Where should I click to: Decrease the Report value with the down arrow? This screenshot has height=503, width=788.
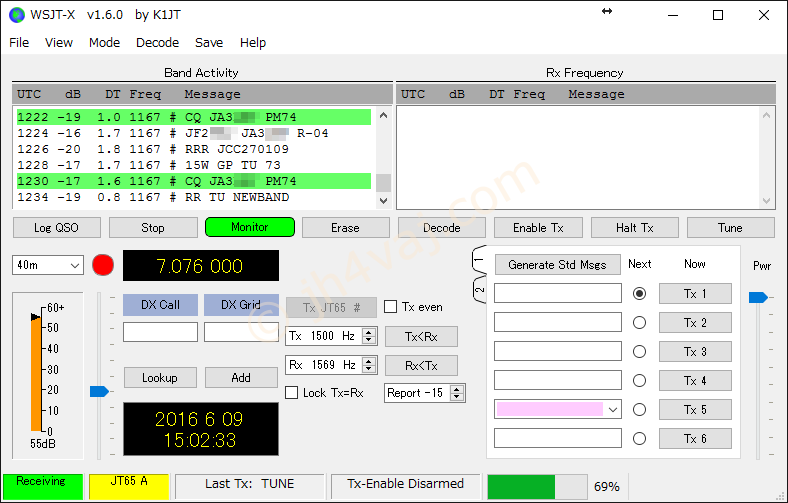(456, 397)
